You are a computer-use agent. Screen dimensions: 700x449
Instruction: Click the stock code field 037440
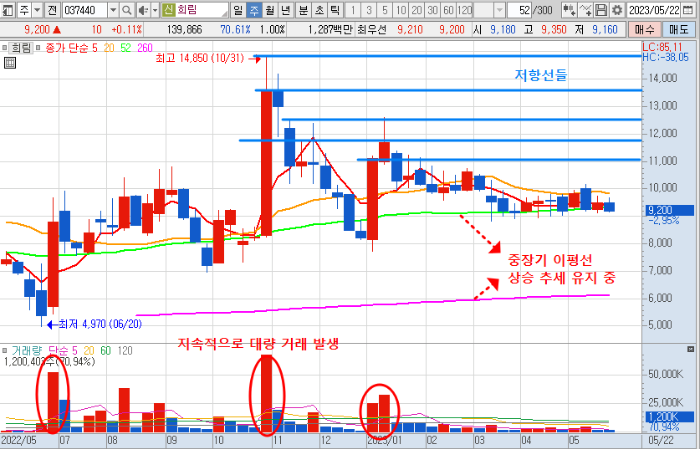[84, 10]
